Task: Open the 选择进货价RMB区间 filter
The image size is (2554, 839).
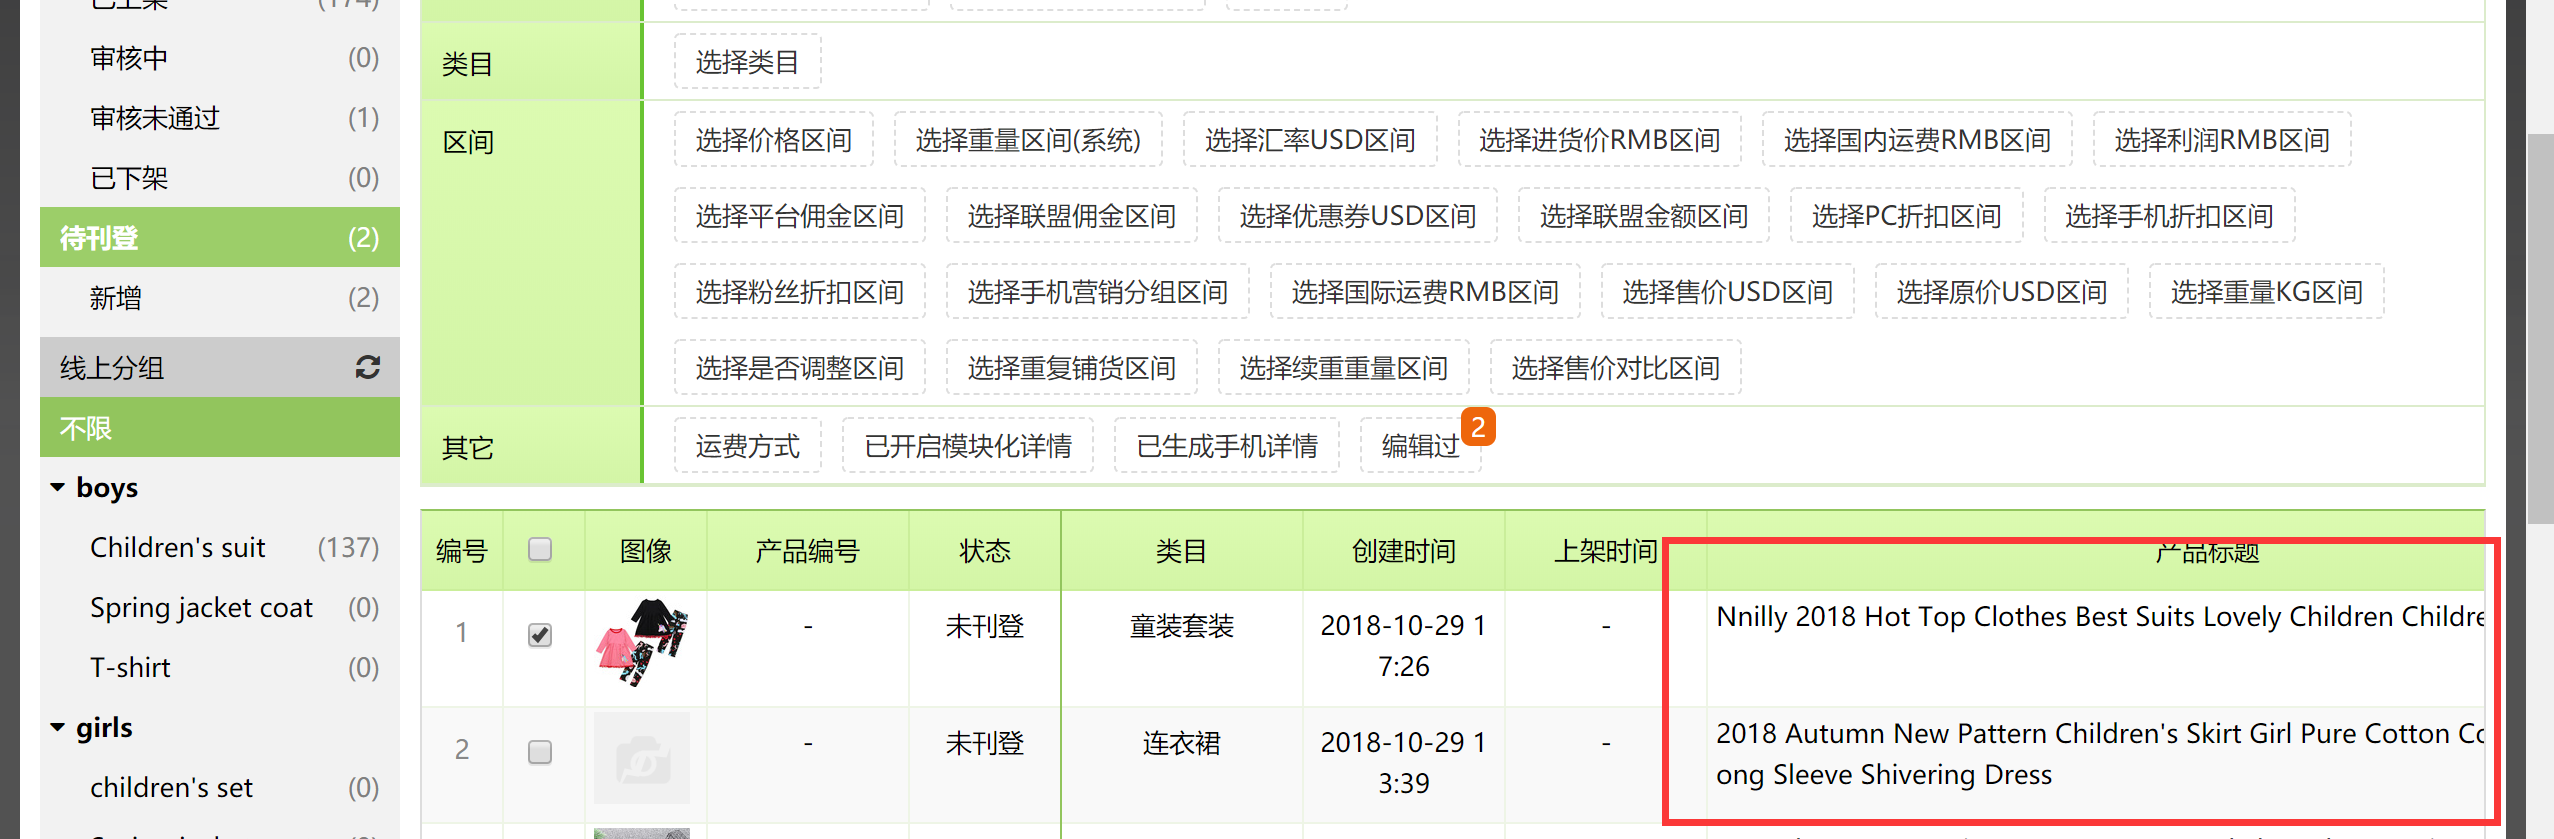Action: coord(1599,140)
